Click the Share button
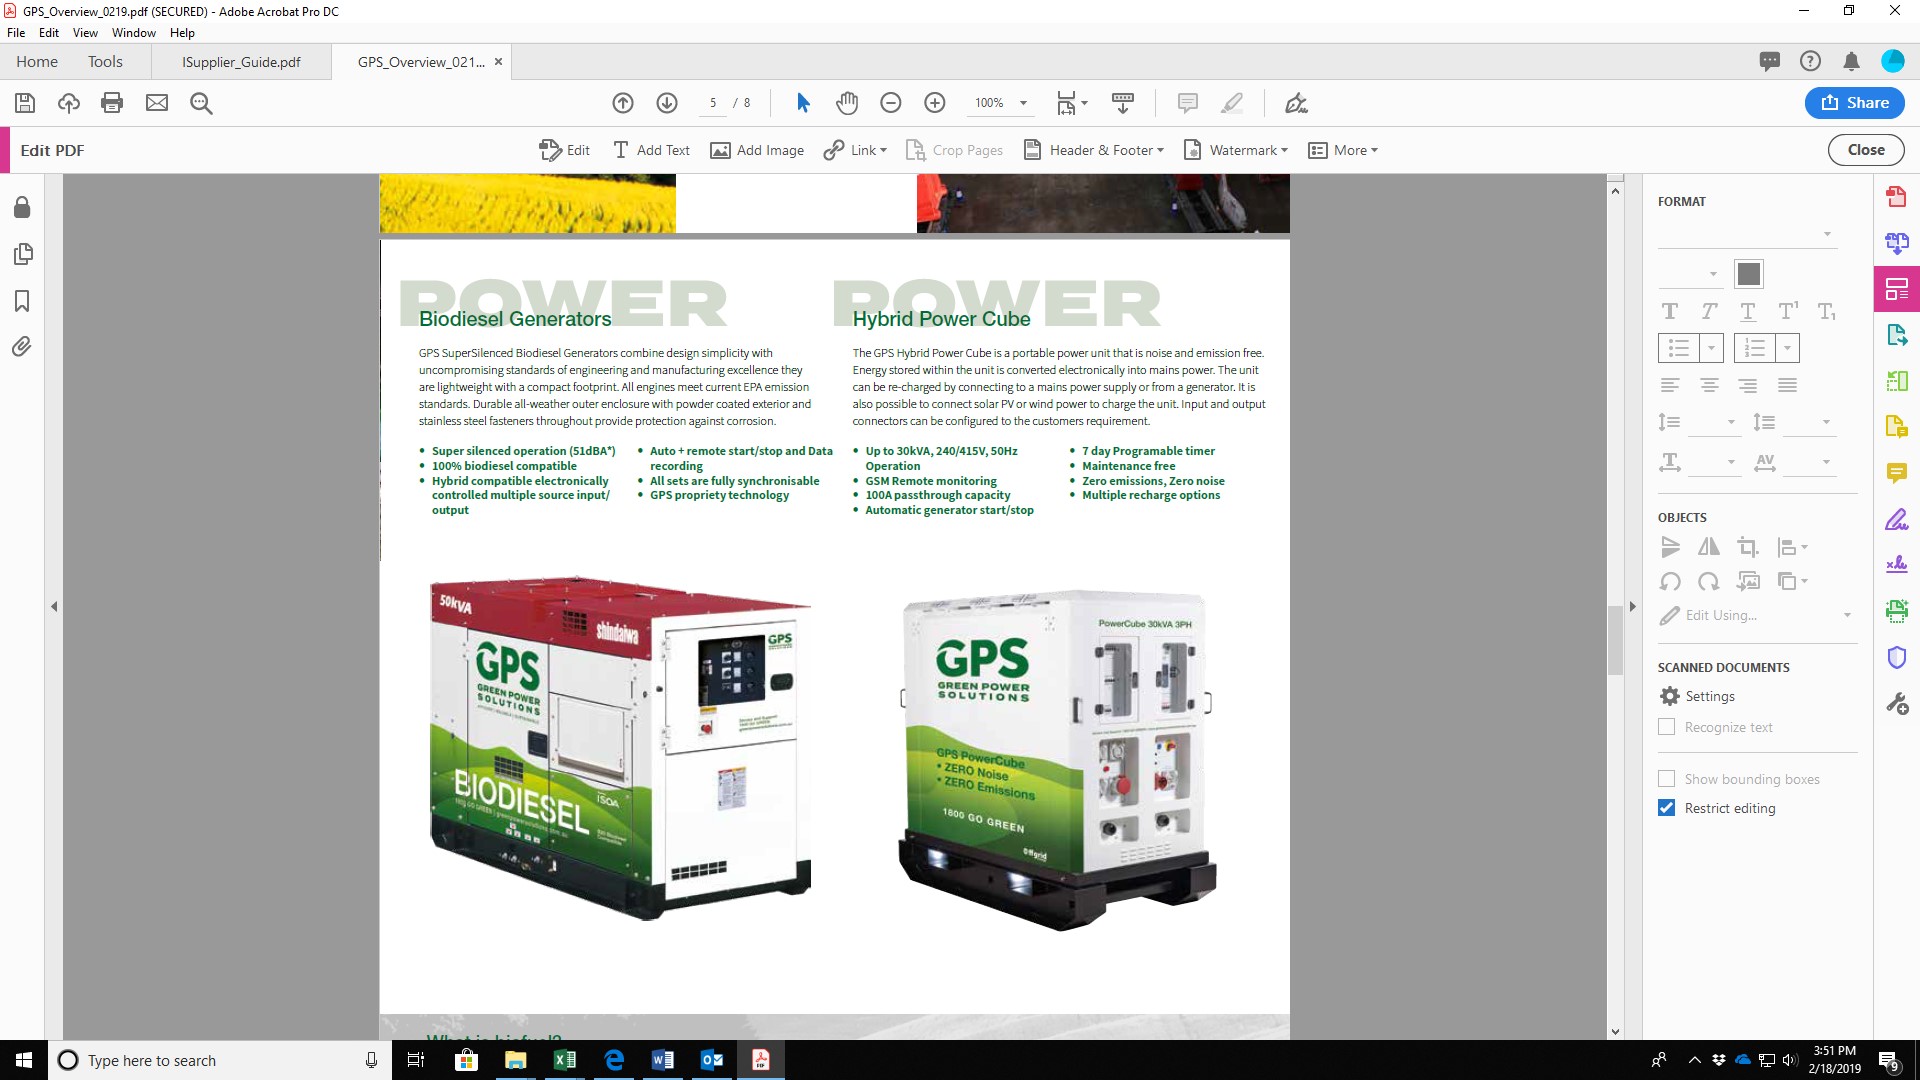Image resolution: width=1920 pixels, height=1080 pixels. 1854,103
